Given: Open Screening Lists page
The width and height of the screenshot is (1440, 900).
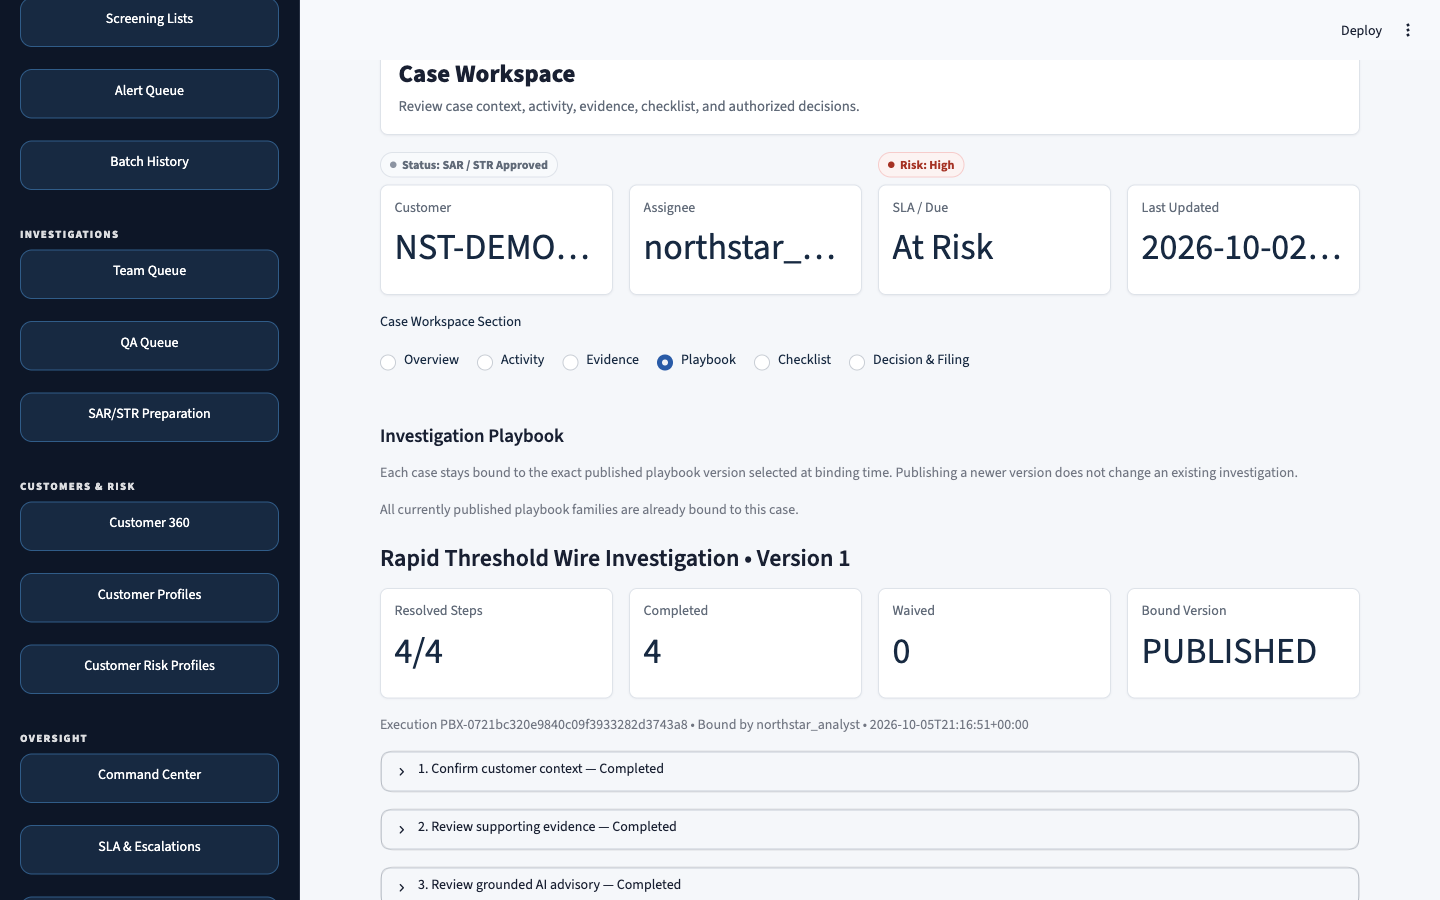Looking at the screenshot, I should pyautogui.click(x=149, y=22).
